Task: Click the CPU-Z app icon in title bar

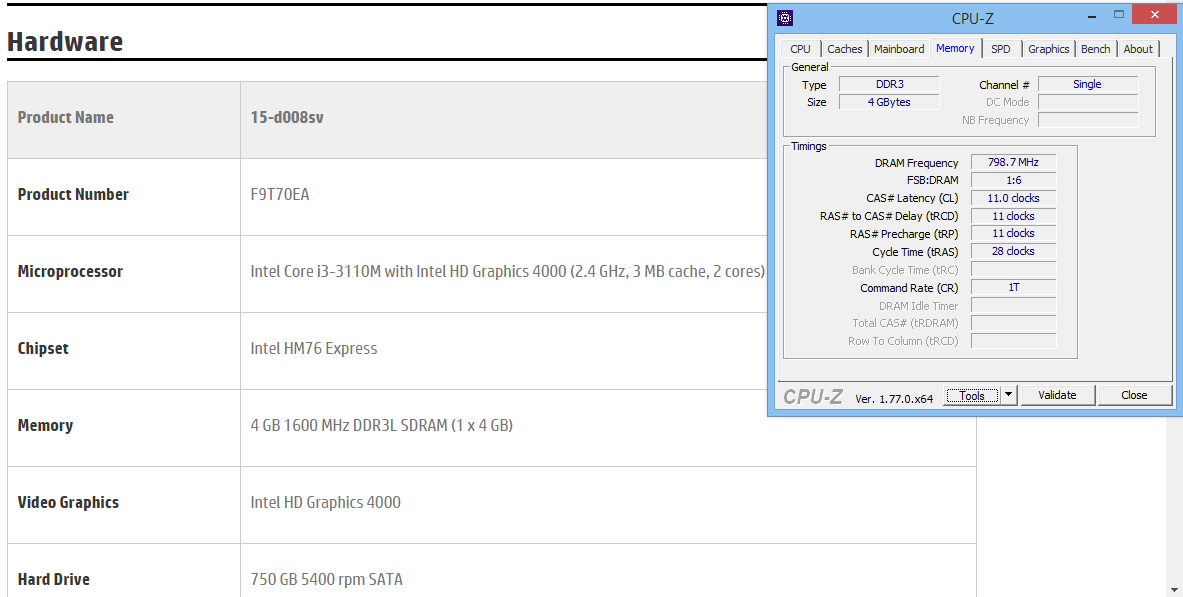Action: point(785,17)
